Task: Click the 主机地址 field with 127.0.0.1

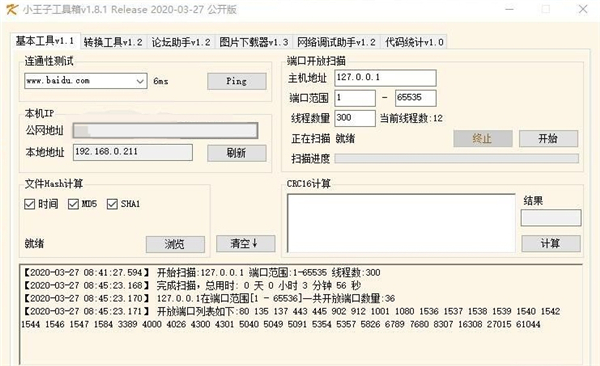Action: [385, 78]
